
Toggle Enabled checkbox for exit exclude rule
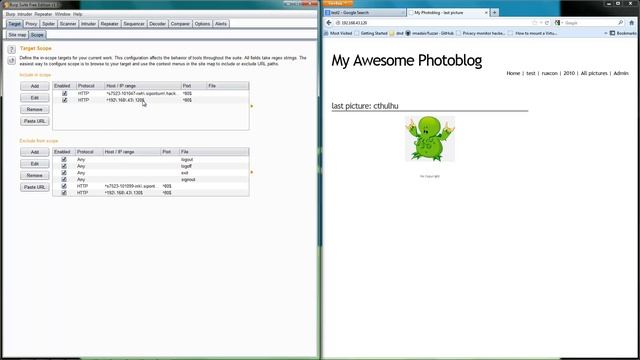pos(64,173)
